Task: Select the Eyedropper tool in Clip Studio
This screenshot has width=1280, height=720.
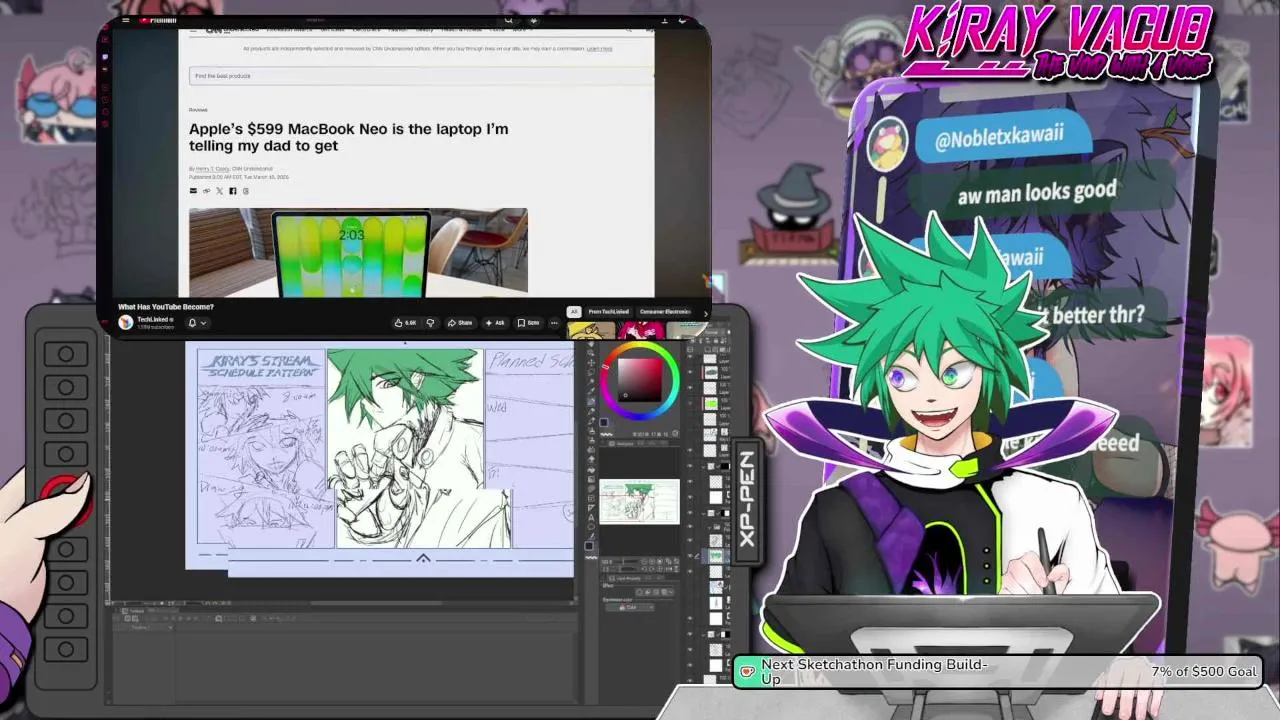Action: click(x=590, y=390)
